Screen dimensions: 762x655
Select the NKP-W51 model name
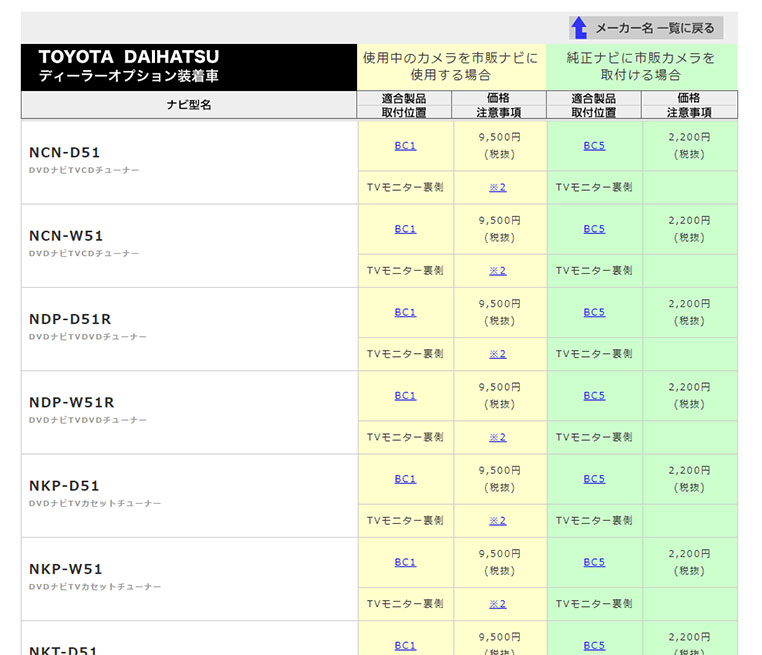66,569
